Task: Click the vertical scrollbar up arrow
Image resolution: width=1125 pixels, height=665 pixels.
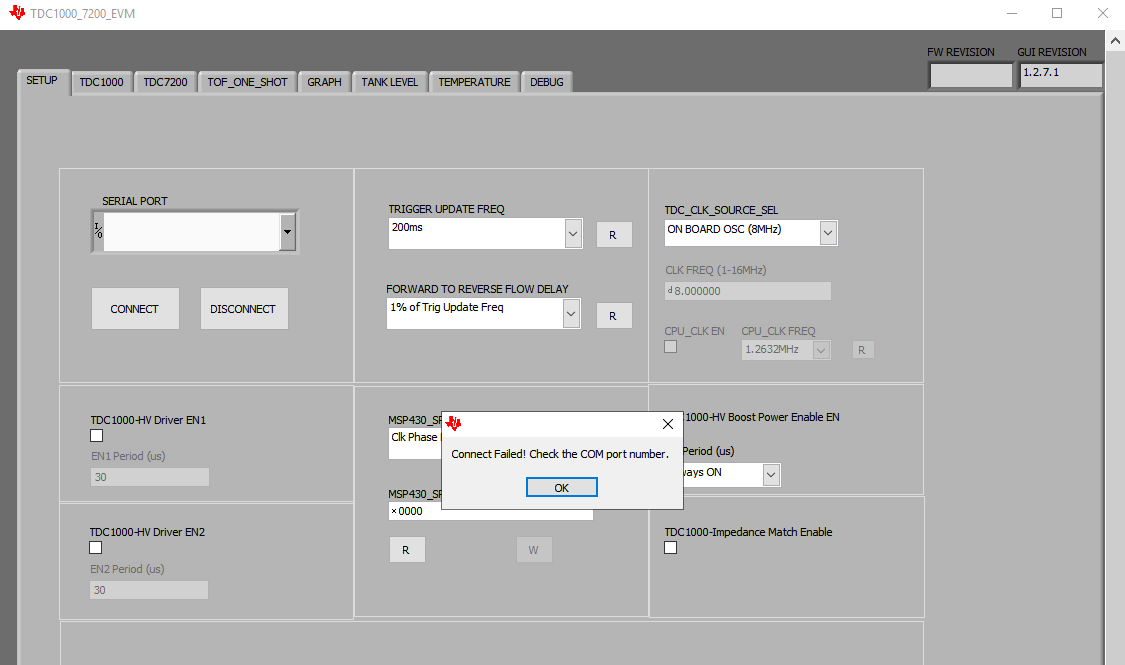Action: tap(1115, 40)
